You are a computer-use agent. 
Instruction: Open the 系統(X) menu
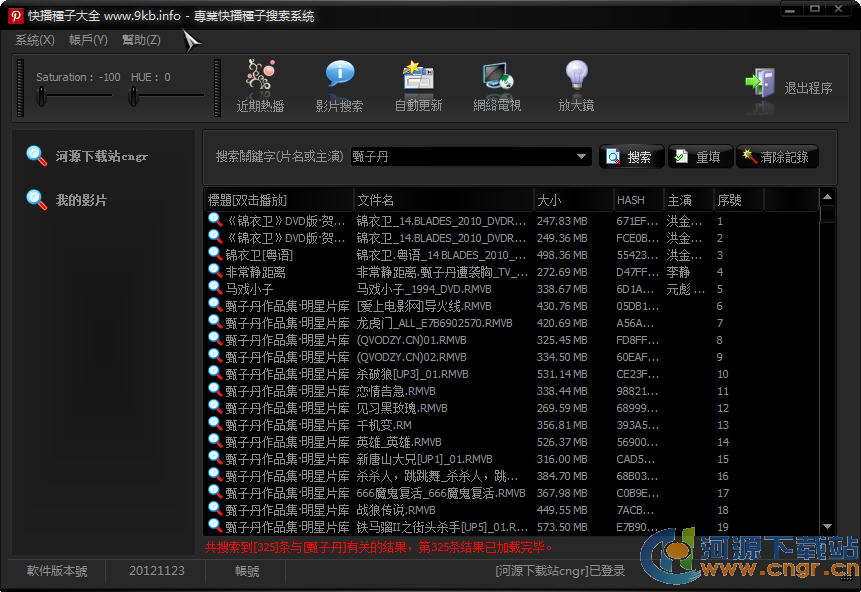[35, 40]
